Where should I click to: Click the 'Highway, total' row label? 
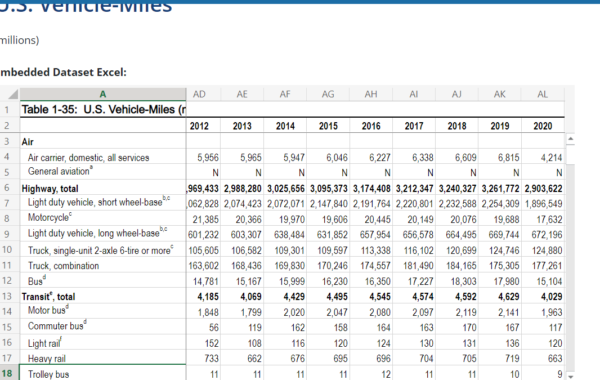[50, 189]
